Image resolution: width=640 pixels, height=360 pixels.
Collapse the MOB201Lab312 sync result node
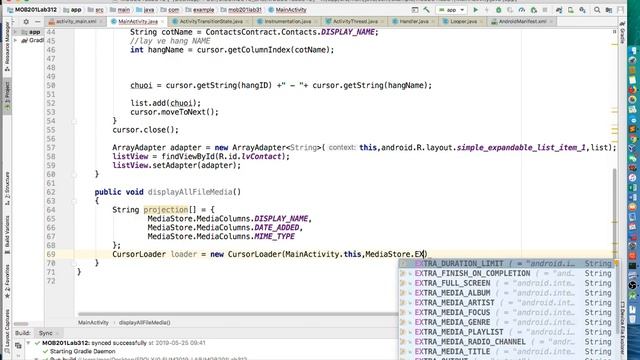click(29, 343)
